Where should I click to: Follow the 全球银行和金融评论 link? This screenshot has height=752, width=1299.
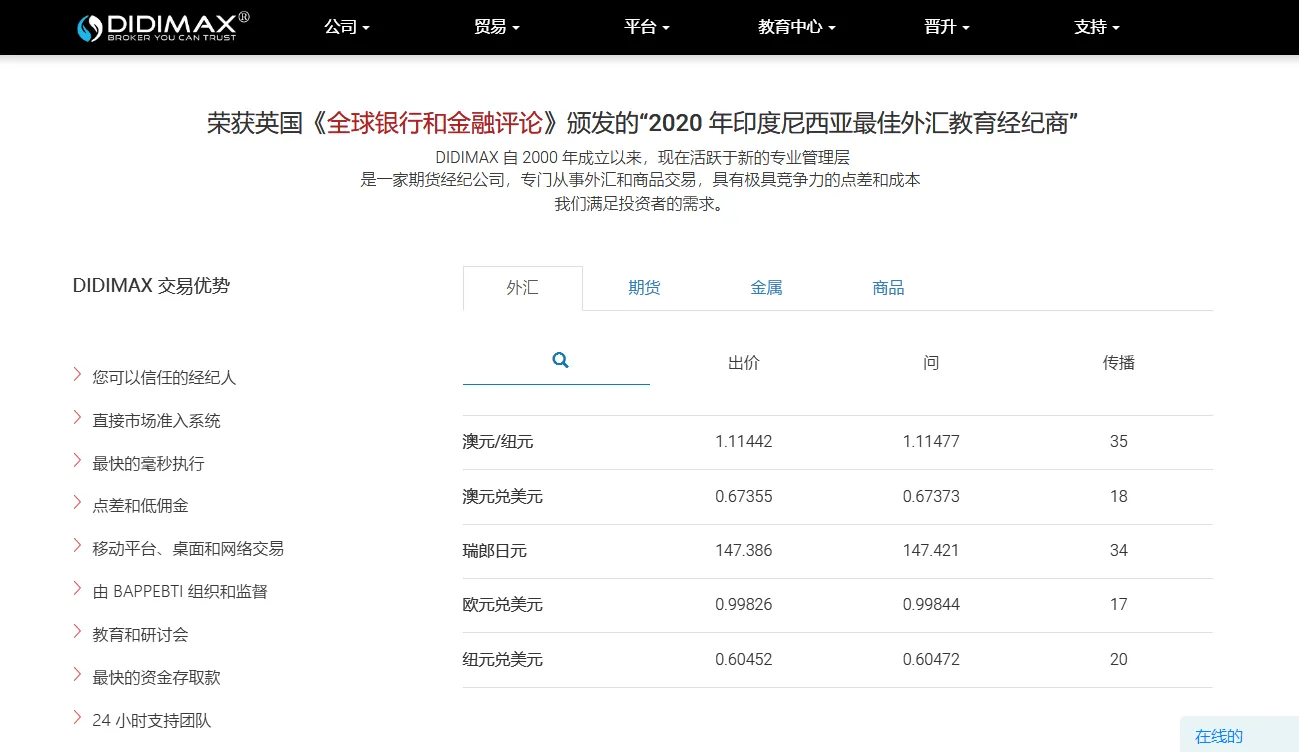point(434,123)
